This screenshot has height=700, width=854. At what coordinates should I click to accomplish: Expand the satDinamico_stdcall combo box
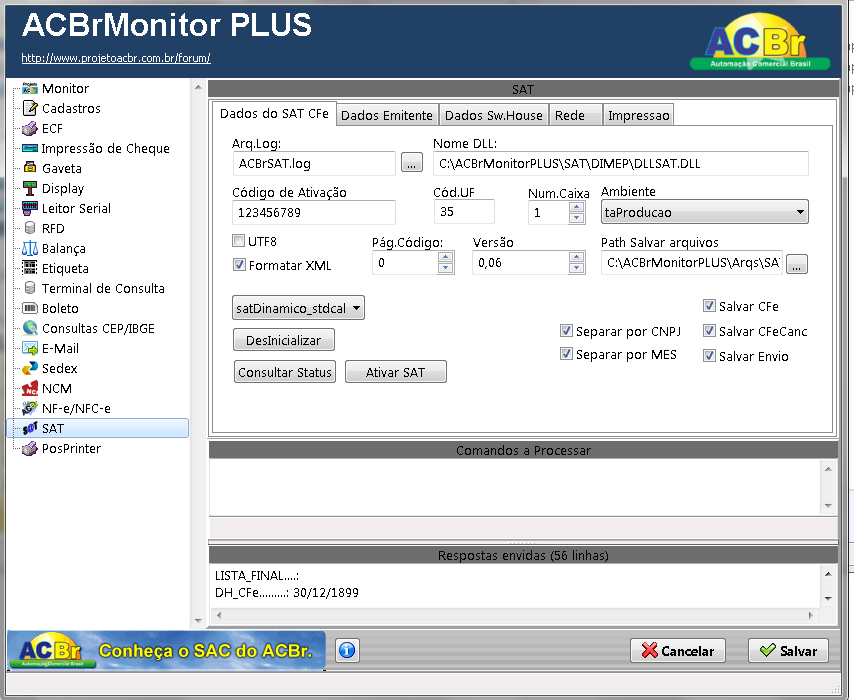coord(298,308)
